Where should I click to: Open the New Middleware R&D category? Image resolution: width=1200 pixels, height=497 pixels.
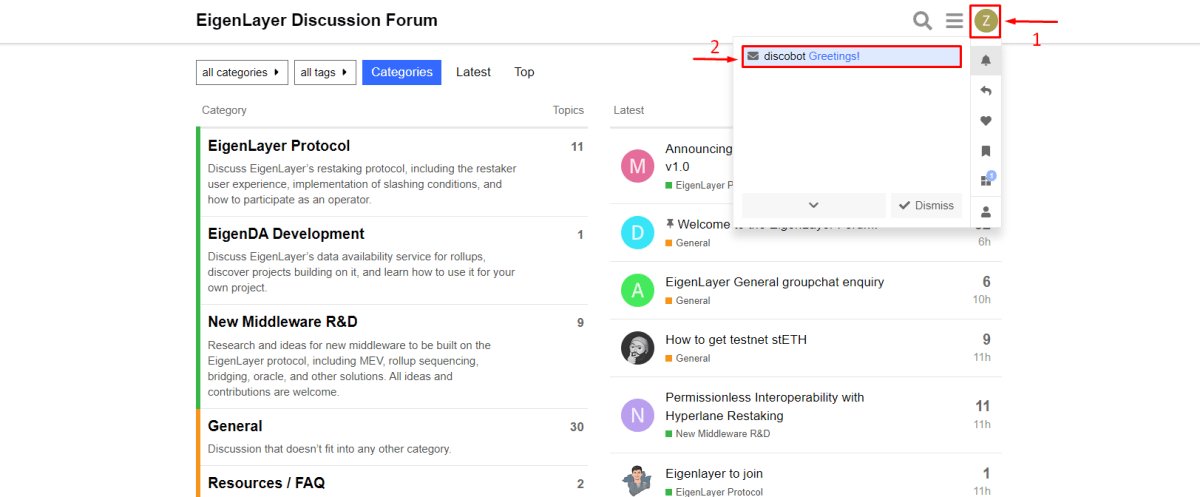click(x=283, y=322)
